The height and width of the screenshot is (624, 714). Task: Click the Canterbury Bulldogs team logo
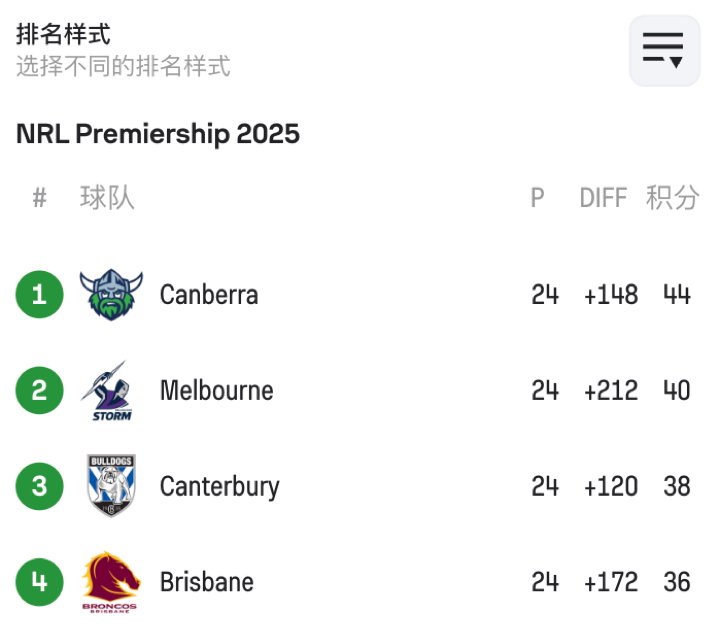coord(111,486)
